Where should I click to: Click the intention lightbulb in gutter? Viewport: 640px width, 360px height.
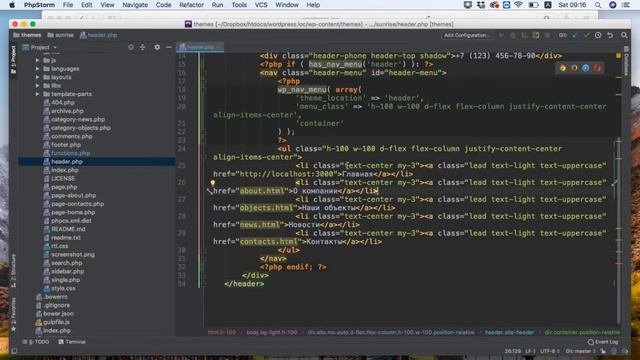click(x=212, y=183)
